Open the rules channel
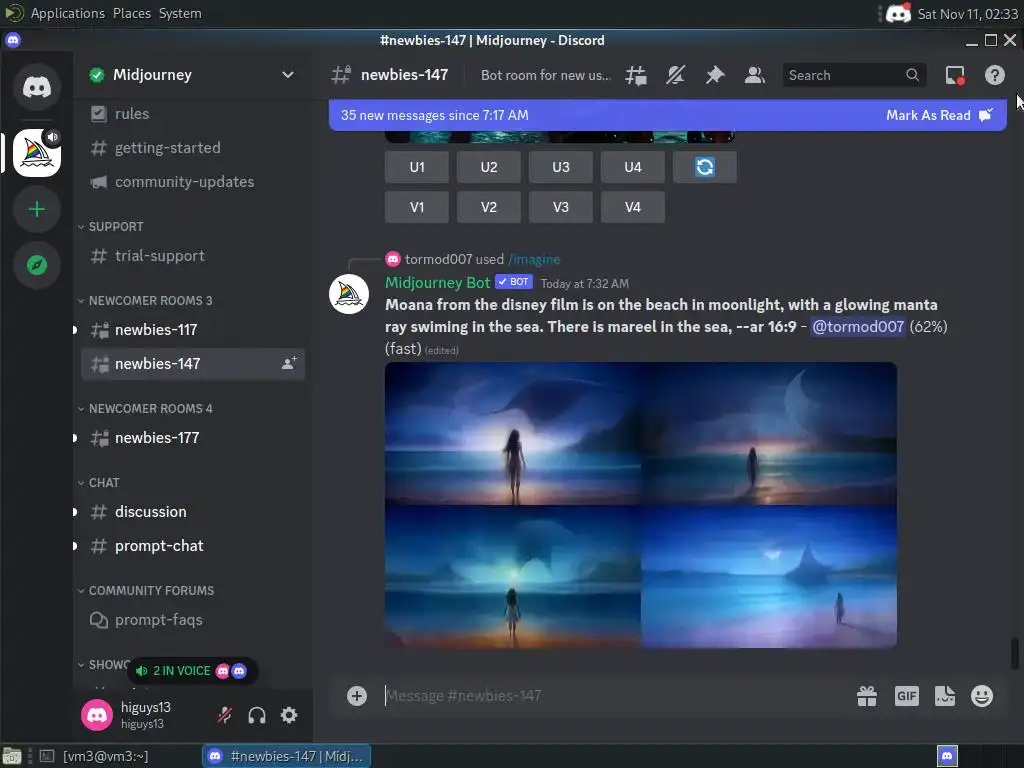This screenshot has width=1024, height=768. [x=193, y=114]
